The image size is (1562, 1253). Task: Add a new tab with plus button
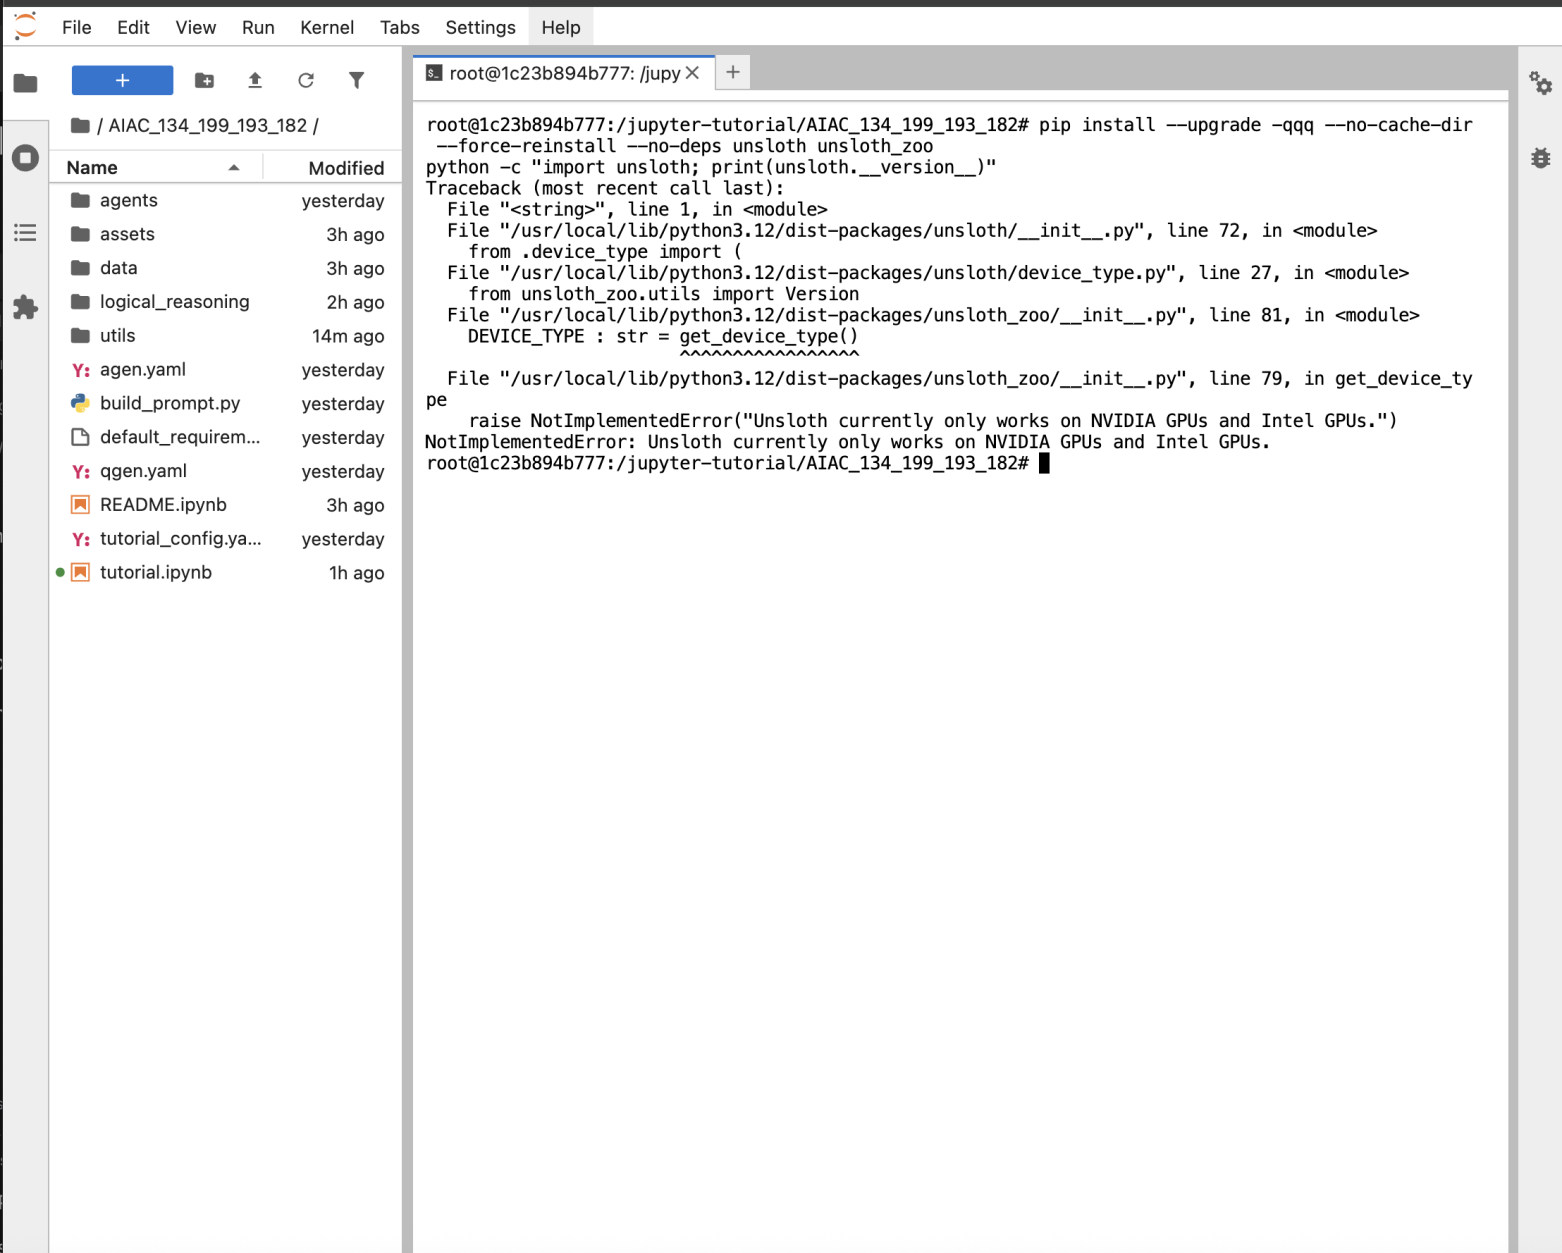pyautogui.click(x=733, y=72)
